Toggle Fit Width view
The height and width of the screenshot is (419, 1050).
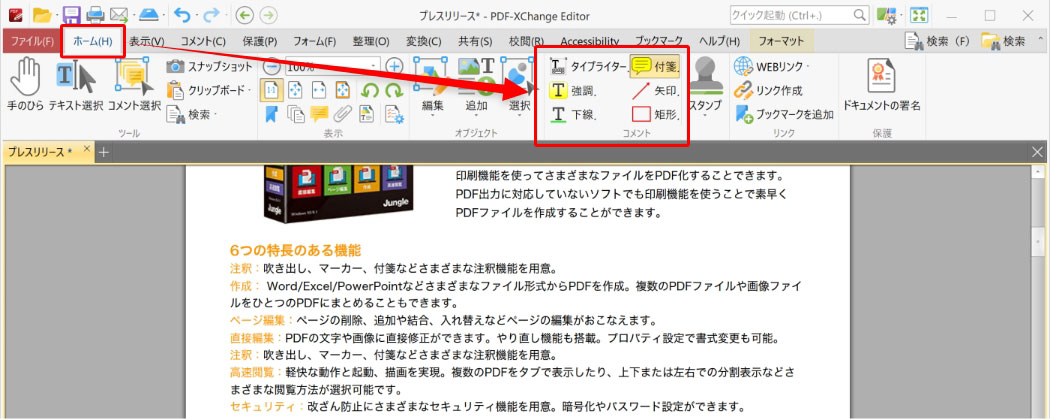pyautogui.click(x=319, y=90)
